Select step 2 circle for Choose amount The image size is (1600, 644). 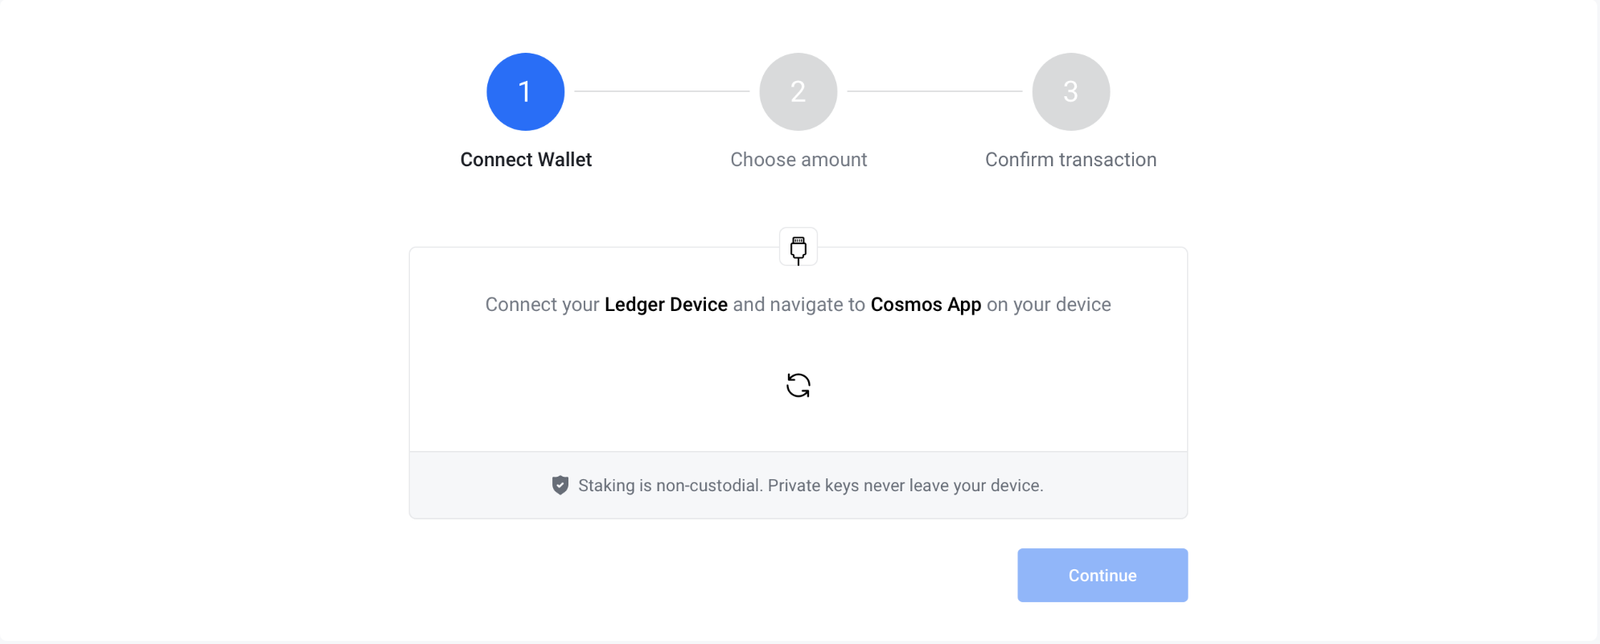797,91
